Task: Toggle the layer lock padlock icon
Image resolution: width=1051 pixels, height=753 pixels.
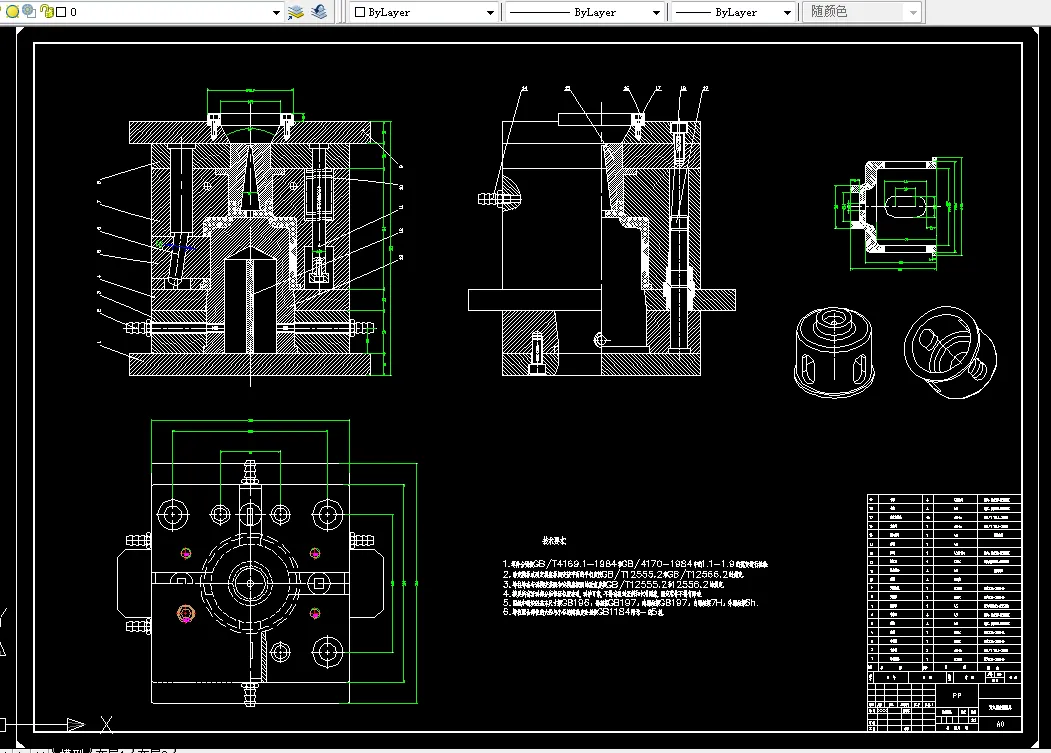Action: [x=45, y=12]
